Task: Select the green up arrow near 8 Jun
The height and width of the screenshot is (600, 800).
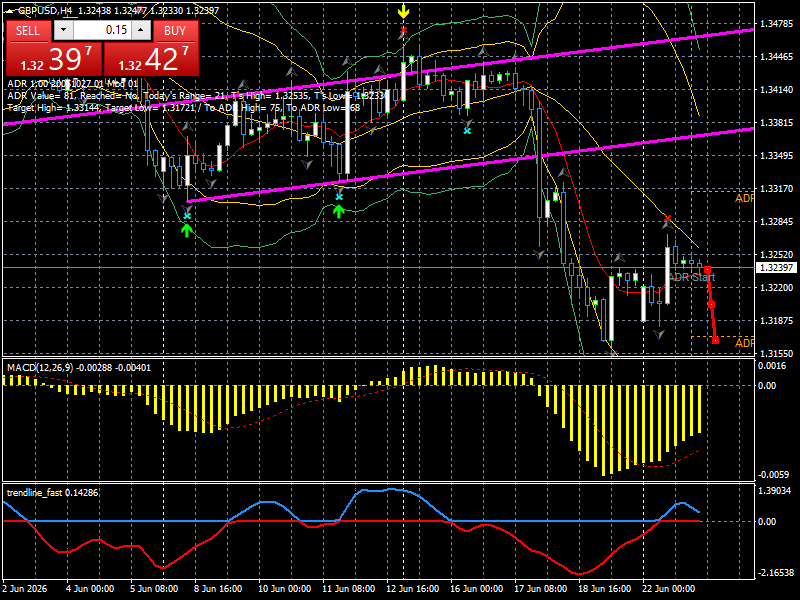Action: [x=187, y=231]
